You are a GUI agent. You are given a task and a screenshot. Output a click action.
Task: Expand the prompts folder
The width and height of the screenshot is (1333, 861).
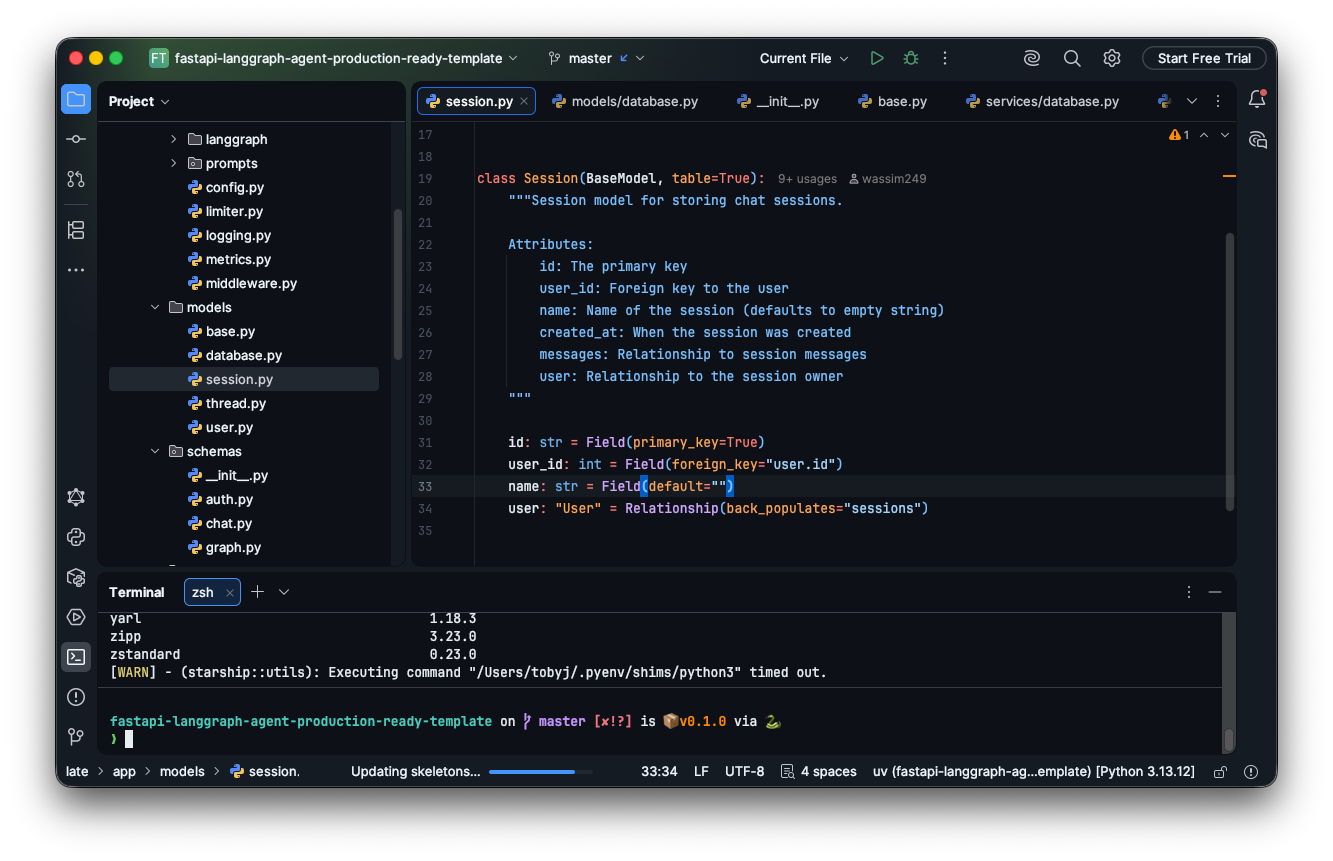point(173,163)
